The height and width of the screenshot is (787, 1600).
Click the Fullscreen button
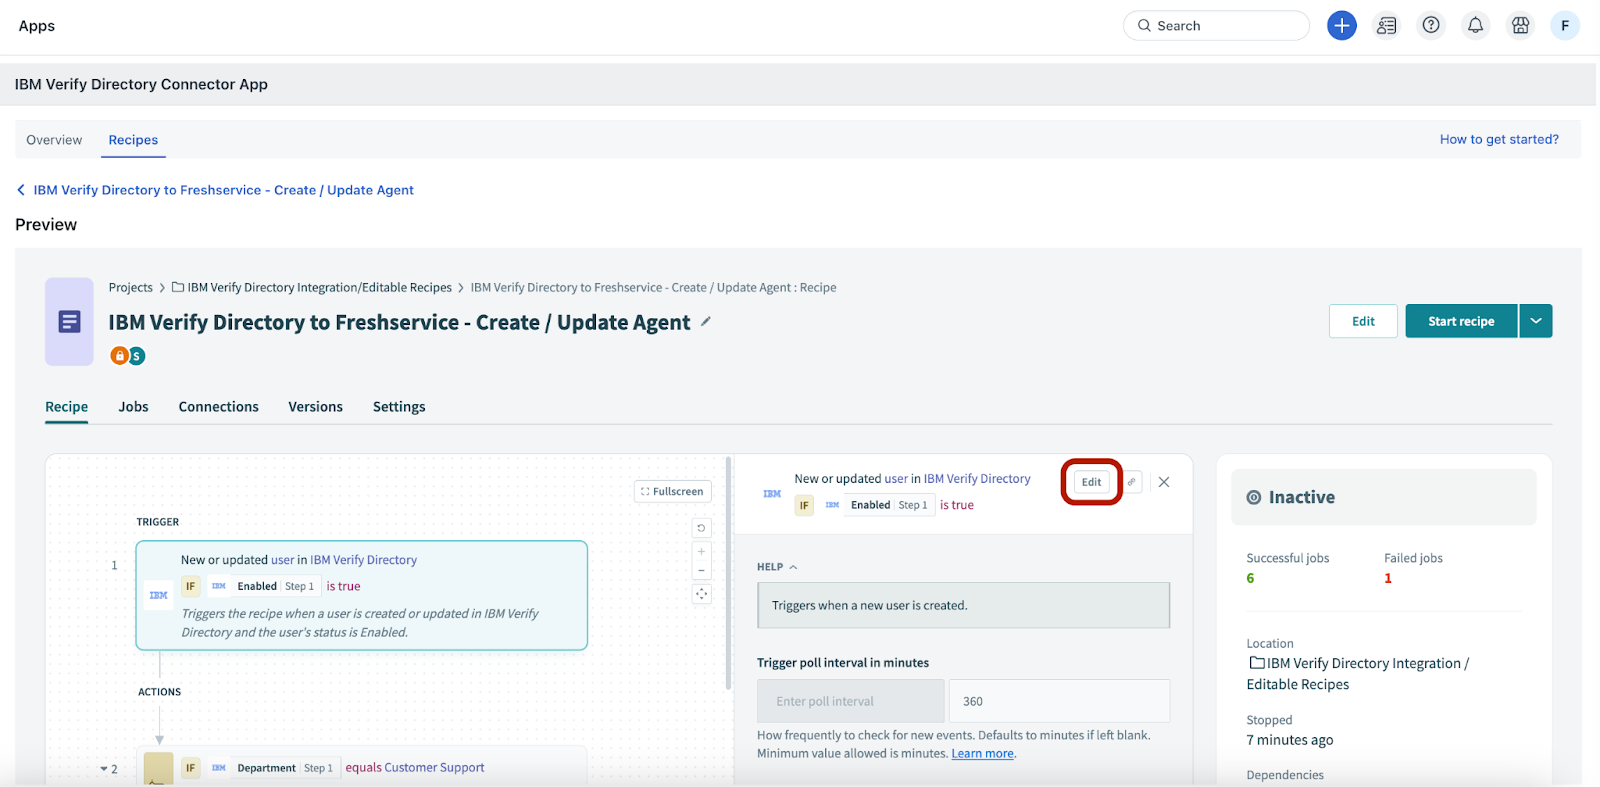(x=672, y=491)
